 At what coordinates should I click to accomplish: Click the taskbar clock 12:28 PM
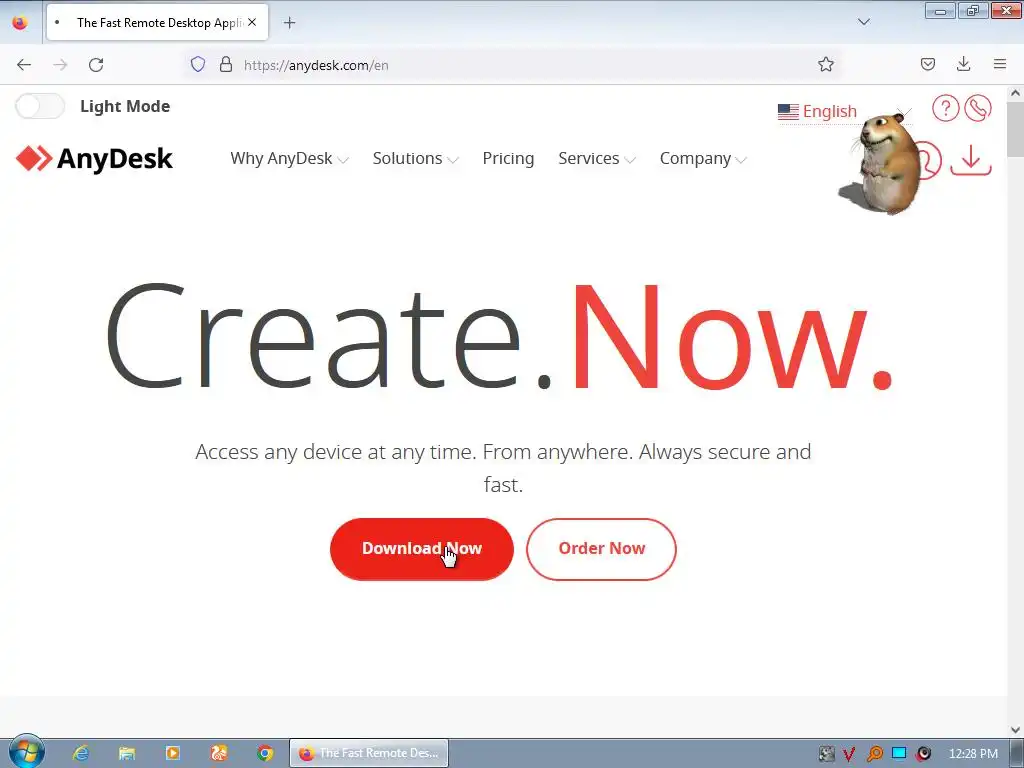[973, 754]
